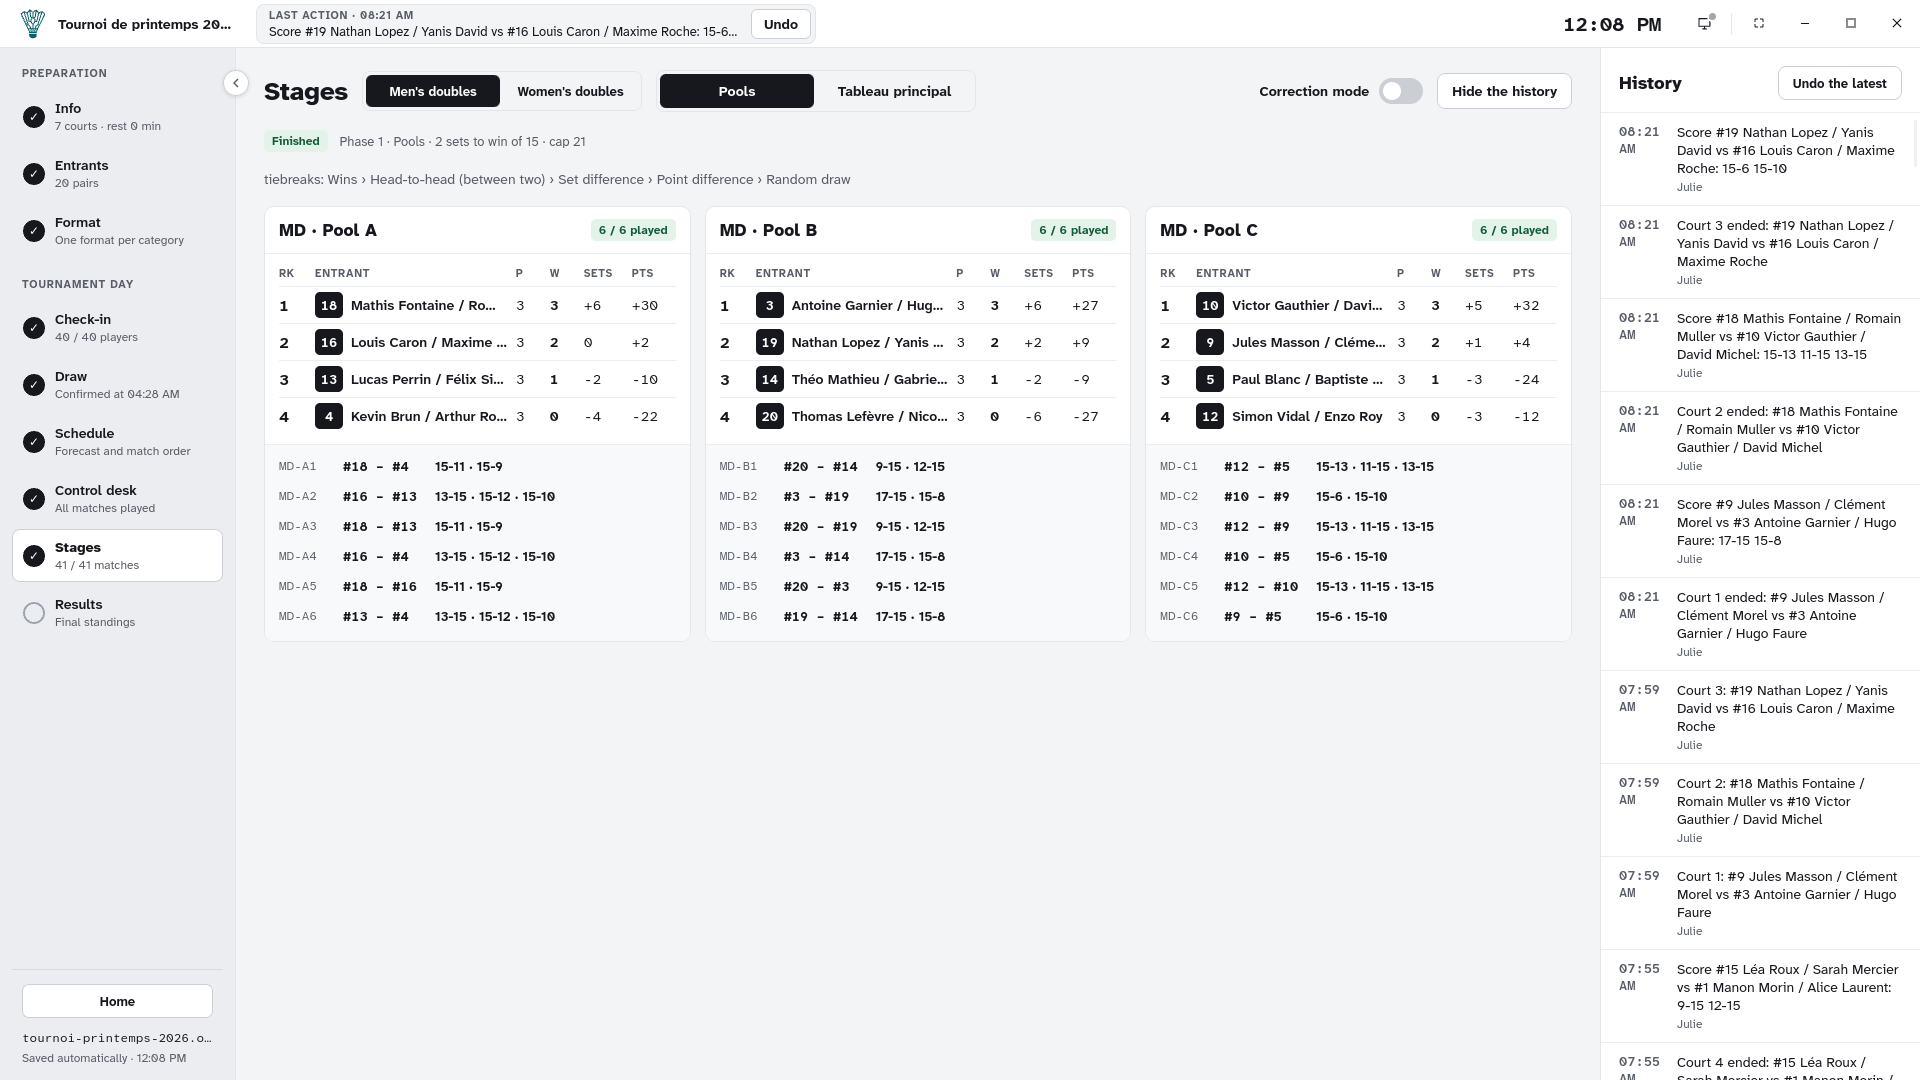
Task: Toggle the Correction mode switch
Action: click(x=1400, y=91)
